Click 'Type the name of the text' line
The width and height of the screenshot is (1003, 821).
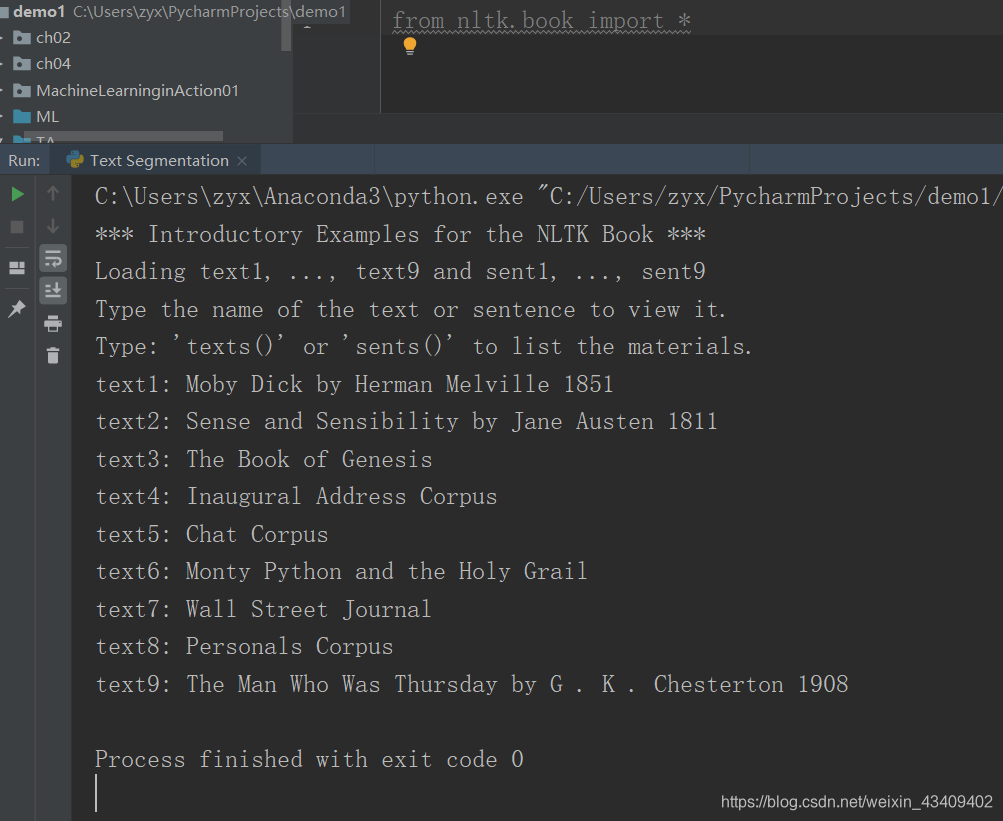click(x=411, y=309)
